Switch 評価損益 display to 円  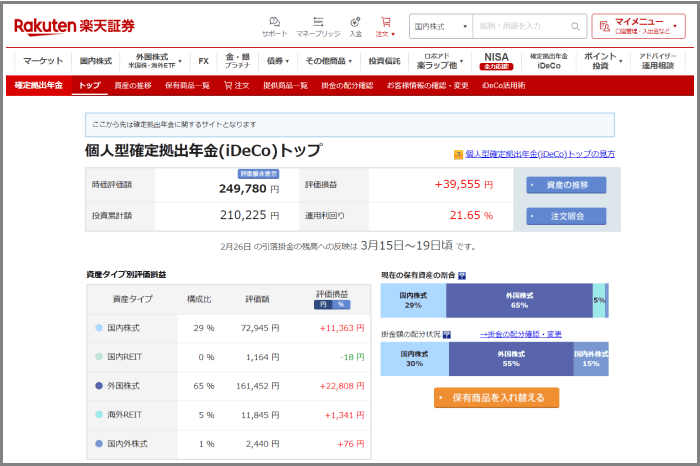point(323,305)
